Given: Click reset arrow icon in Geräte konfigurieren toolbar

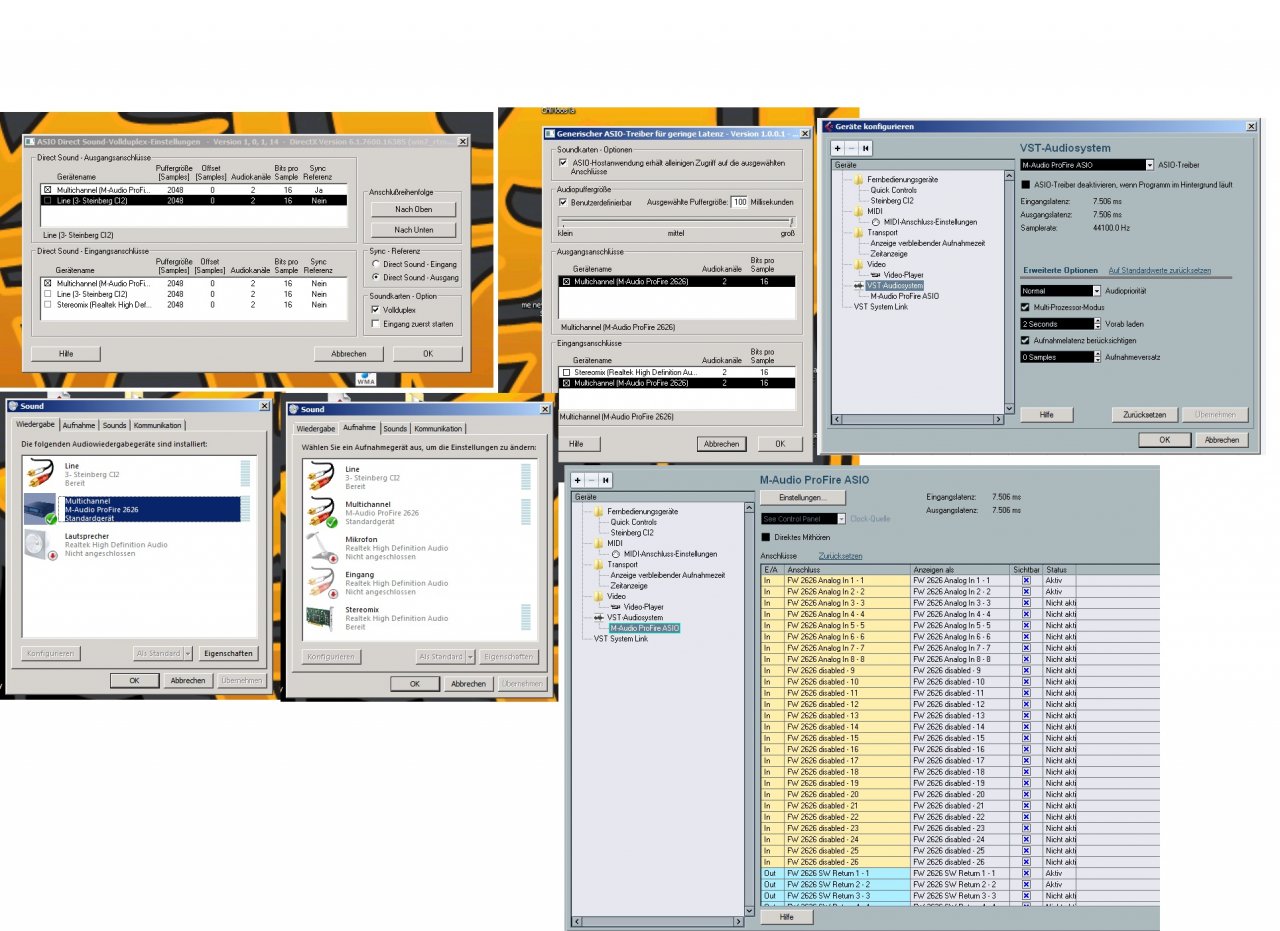Looking at the screenshot, I should tap(865, 148).
